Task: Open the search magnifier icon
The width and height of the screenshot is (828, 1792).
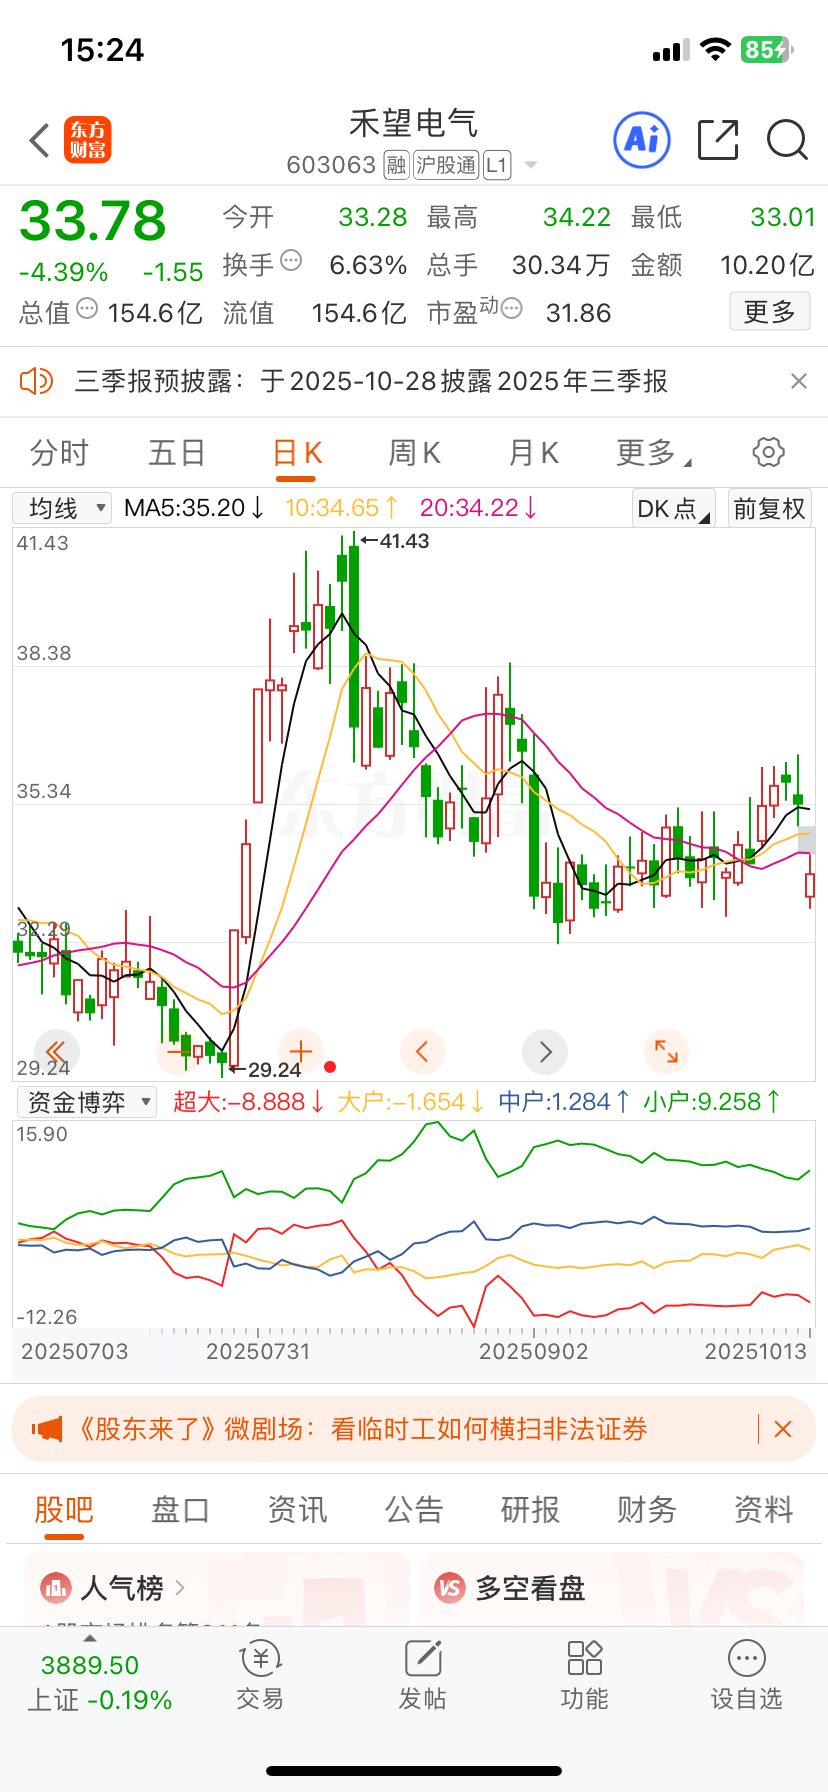Action: tap(787, 140)
